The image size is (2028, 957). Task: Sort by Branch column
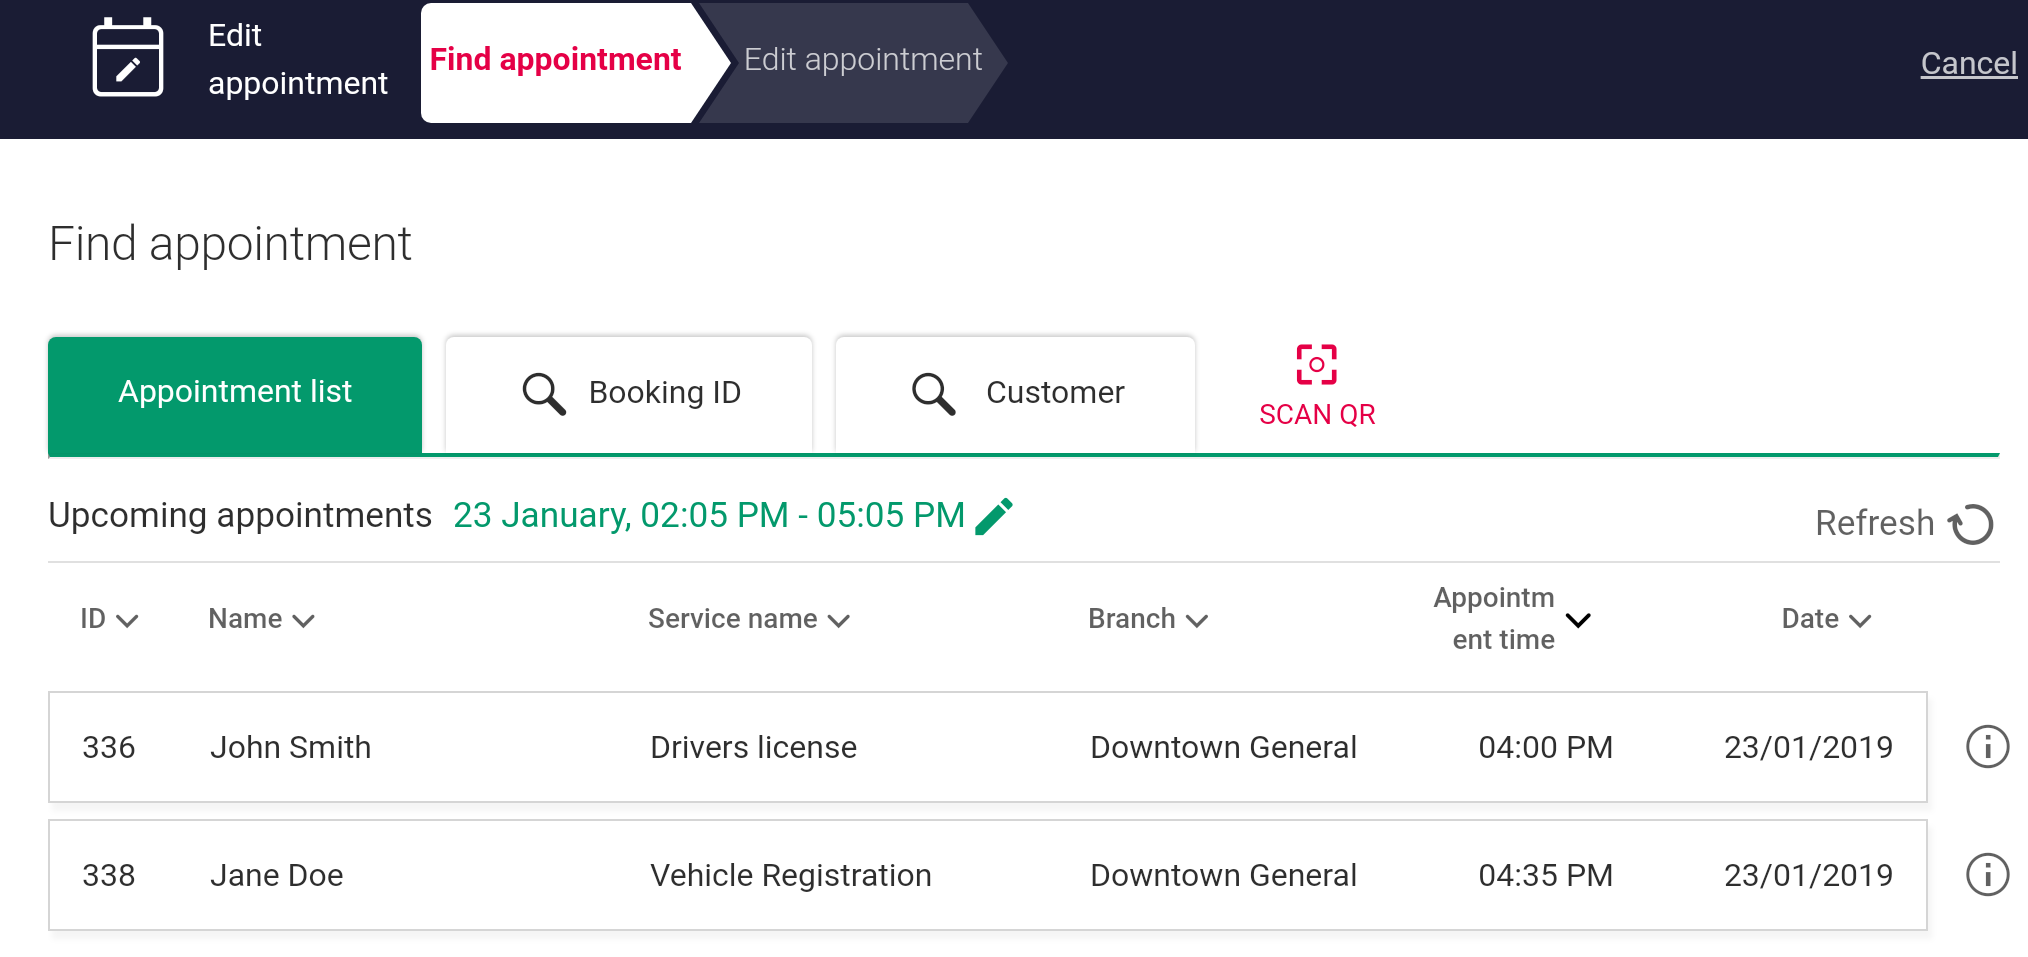coord(1147,620)
